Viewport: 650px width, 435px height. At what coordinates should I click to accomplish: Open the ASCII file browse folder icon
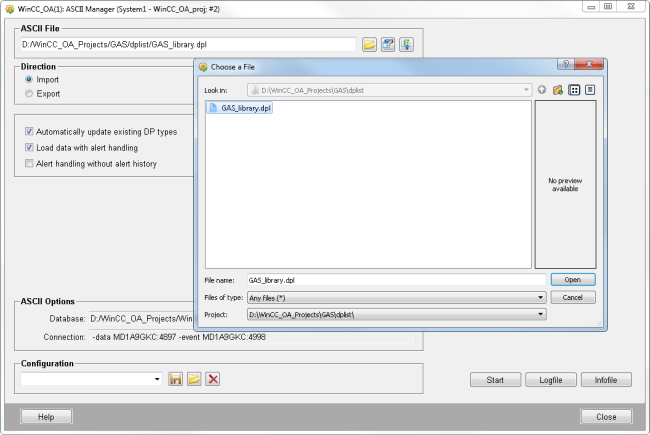(369, 44)
